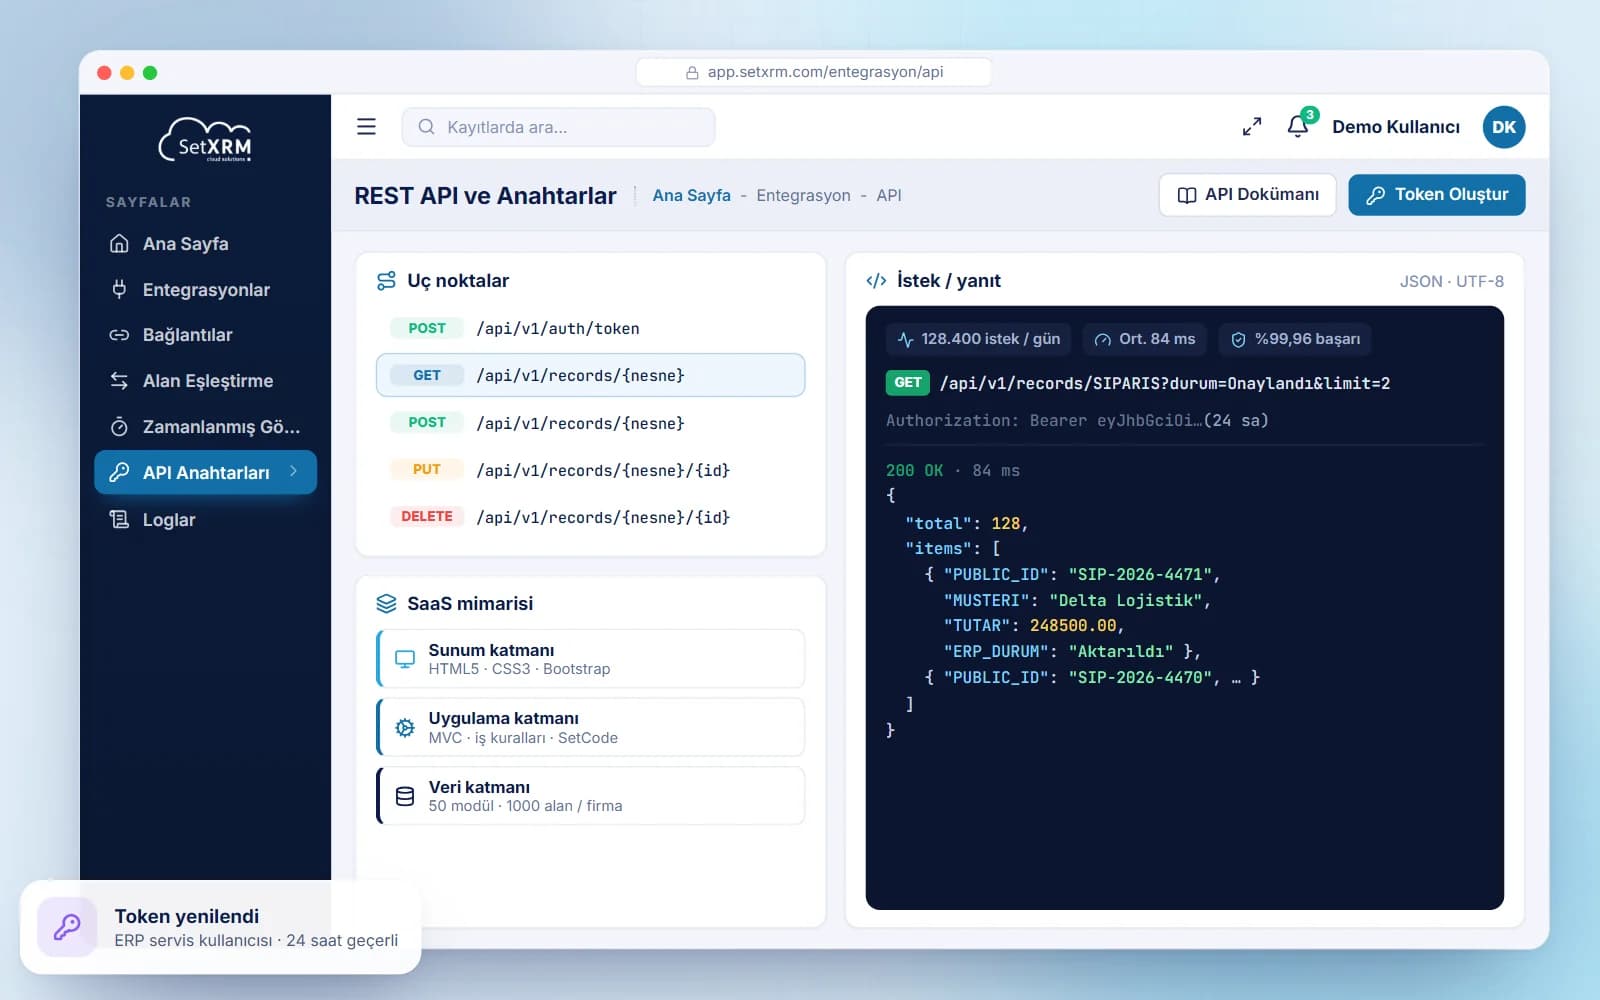Image resolution: width=1600 pixels, height=1000 pixels.
Task: Click the Veri katmanı card
Action: tap(590, 796)
